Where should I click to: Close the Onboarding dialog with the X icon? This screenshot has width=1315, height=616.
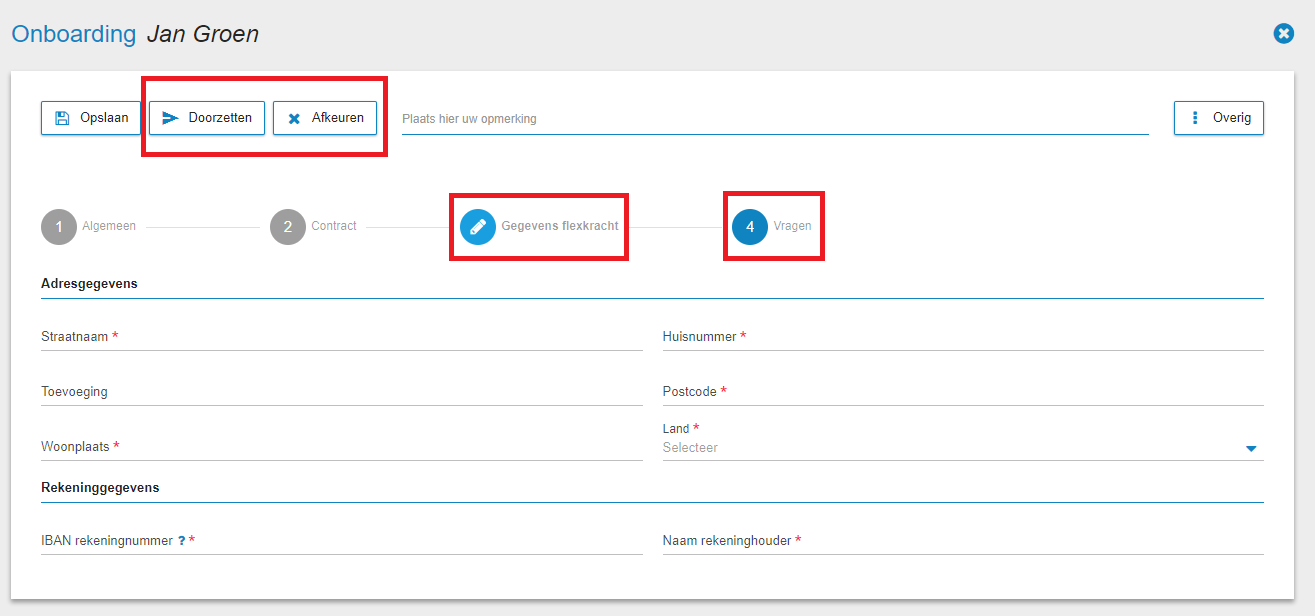1284,34
